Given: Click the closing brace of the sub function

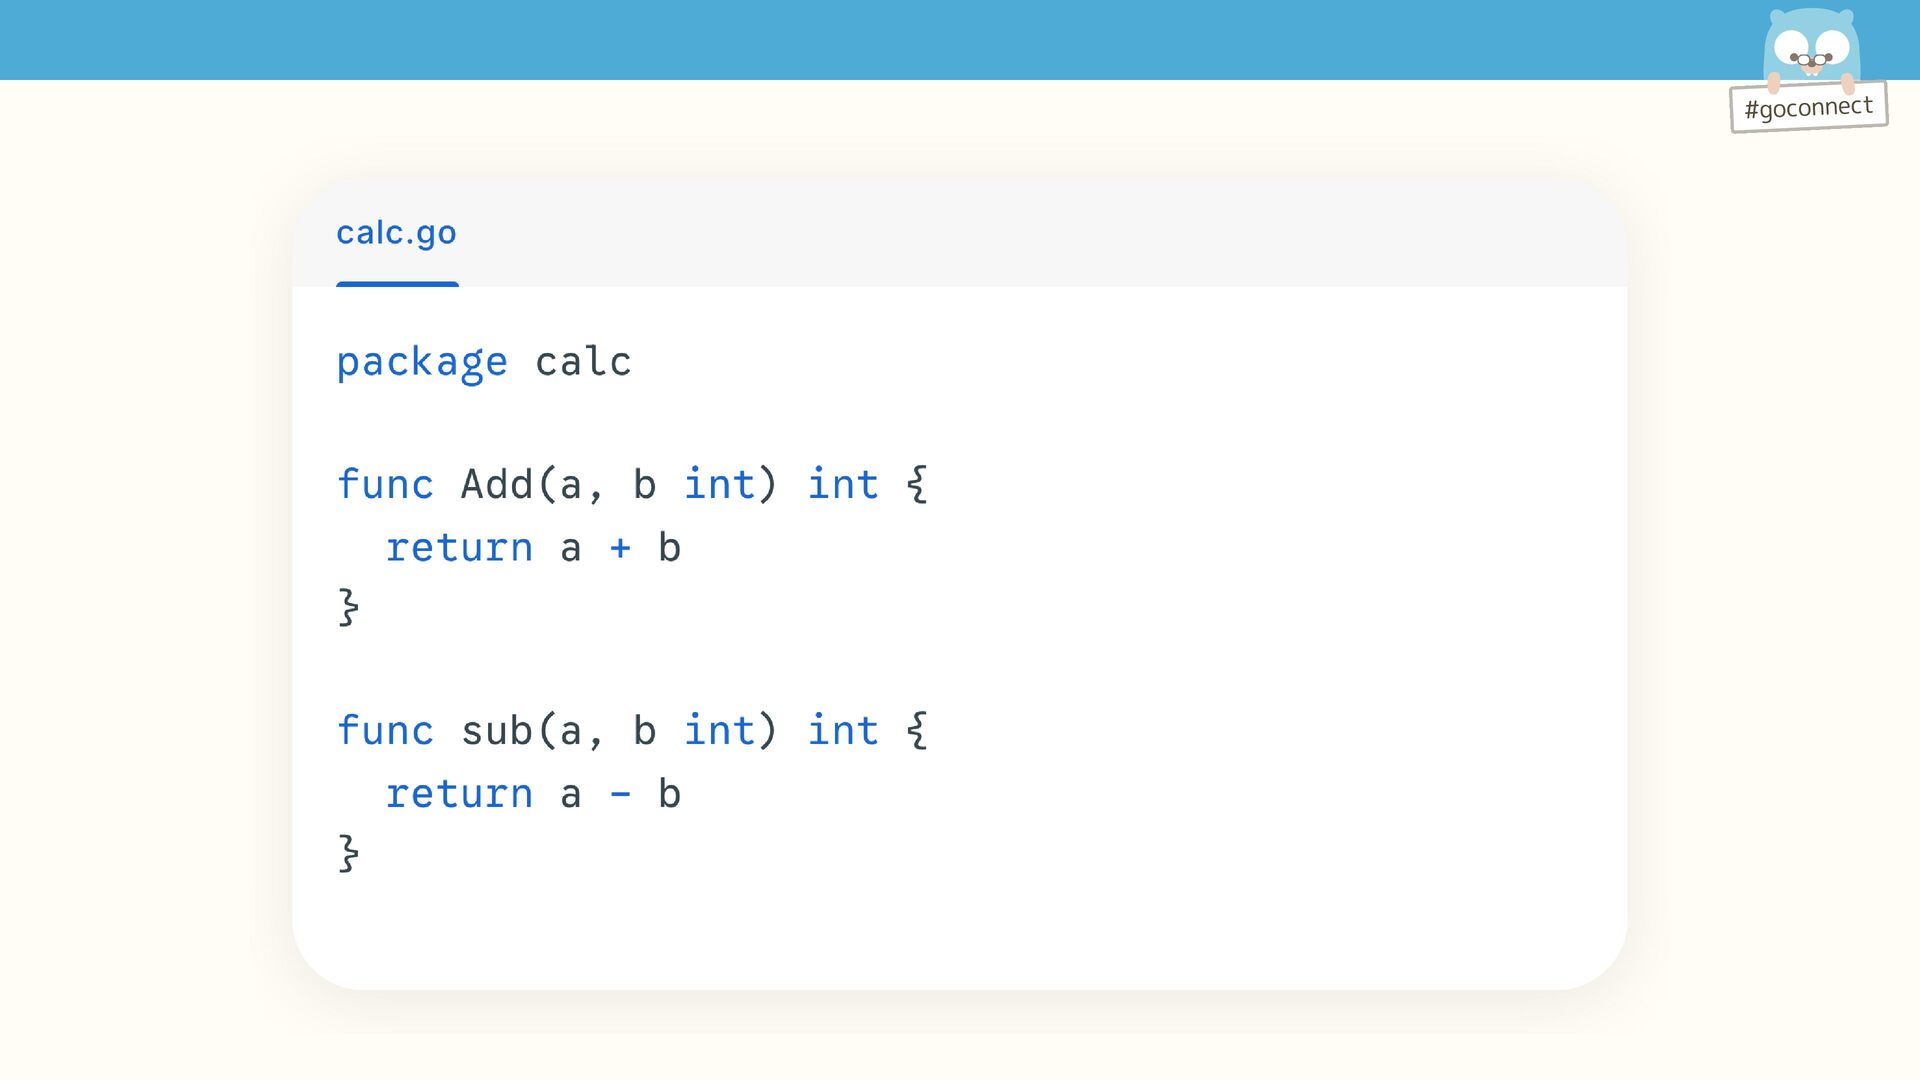Looking at the screenshot, I should (348, 853).
